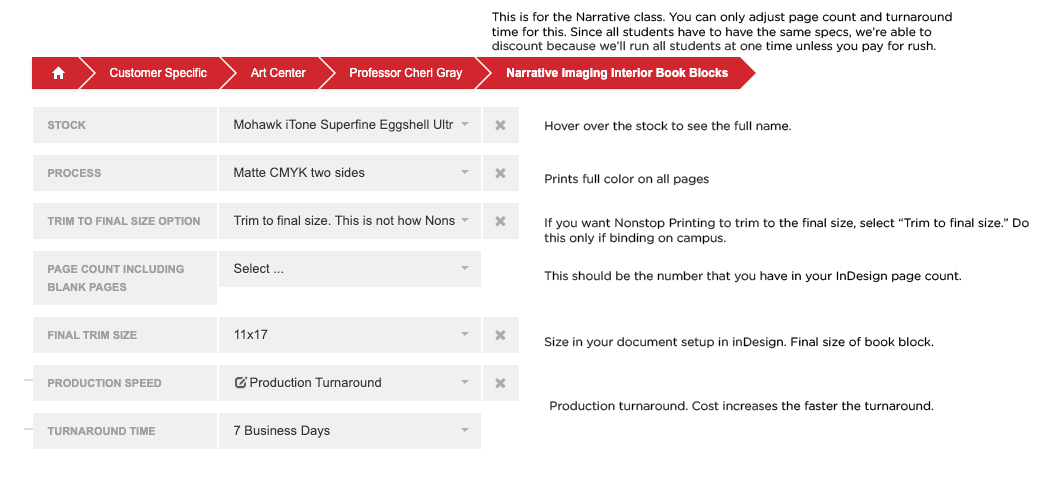Go to the home breadcrumb icon
Screen dimensions: 1044x504
tap(58, 73)
